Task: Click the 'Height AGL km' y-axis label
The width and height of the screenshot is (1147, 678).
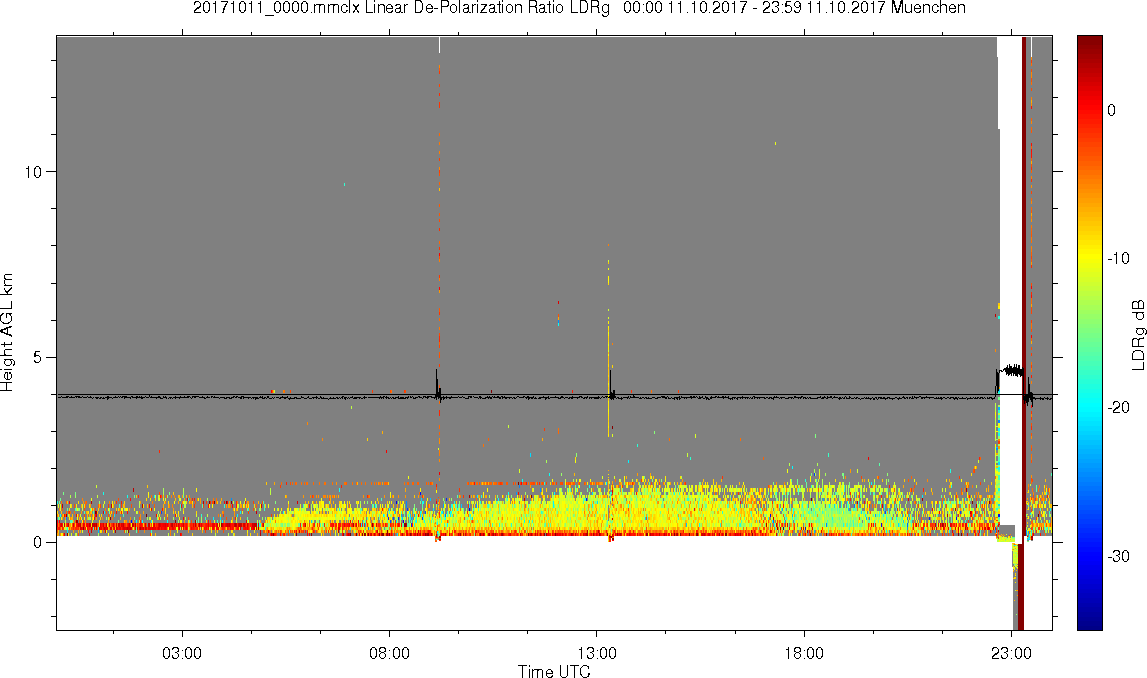Action: [7, 332]
